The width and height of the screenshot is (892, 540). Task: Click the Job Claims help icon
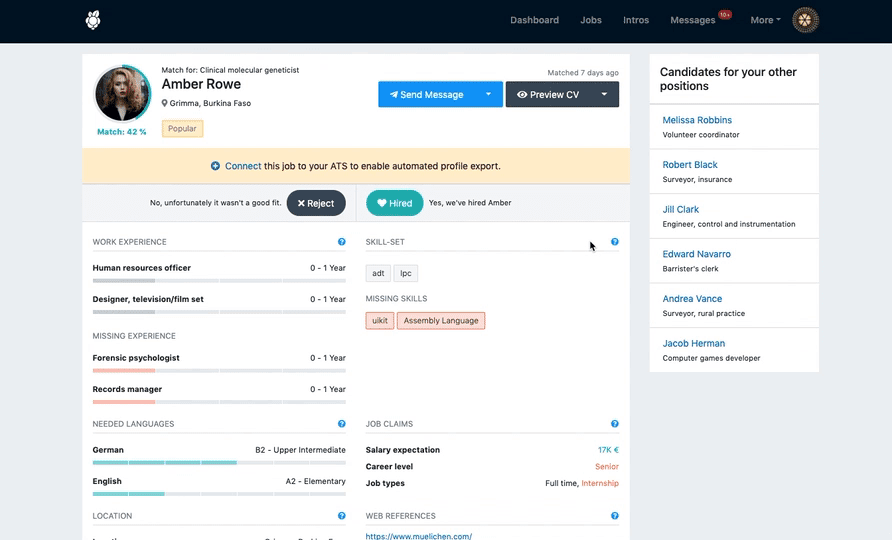coord(614,424)
